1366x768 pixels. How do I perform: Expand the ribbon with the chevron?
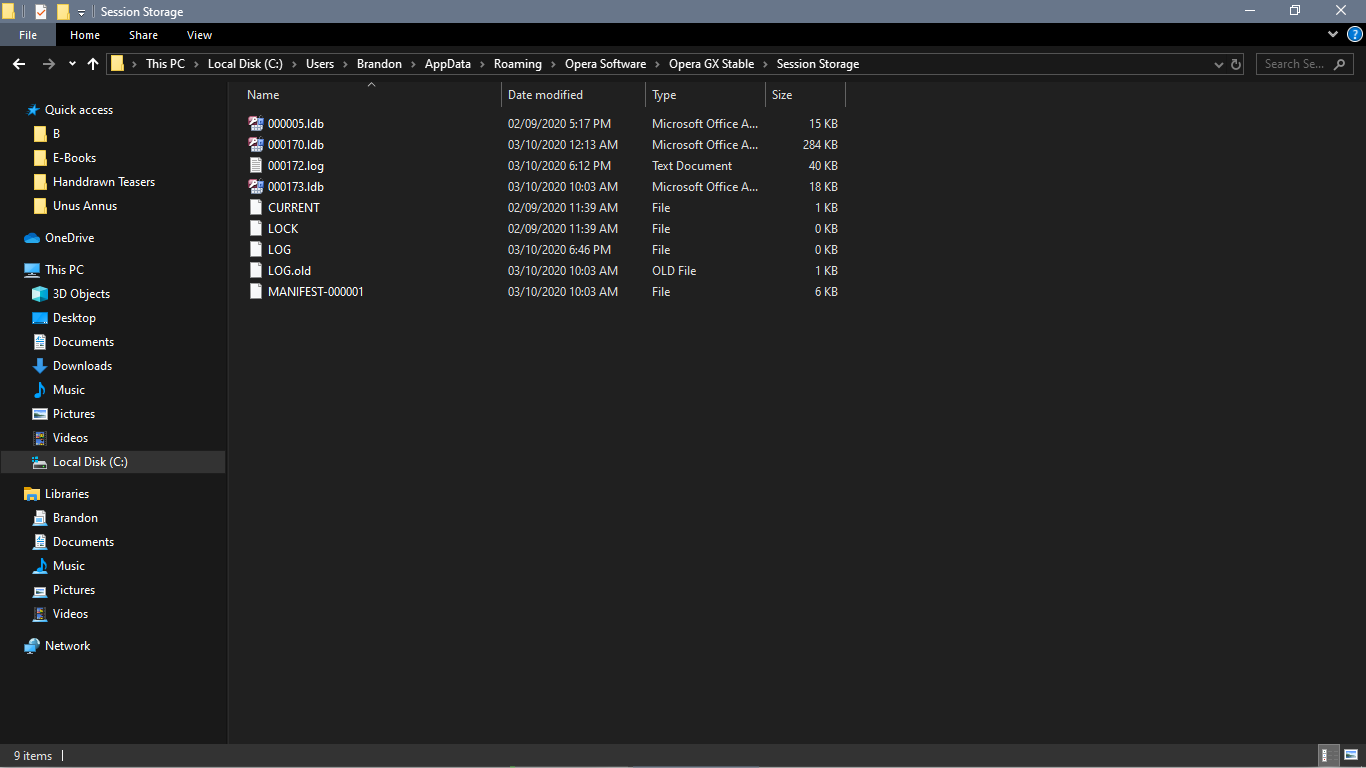click(1333, 35)
